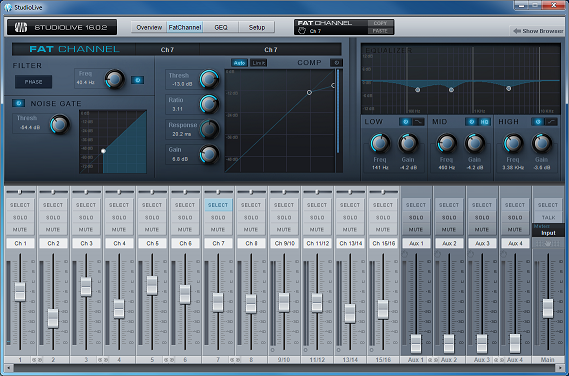This screenshot has height=376, width=569.
Task: Solo channel Ch 5
Action: point(152,217)
